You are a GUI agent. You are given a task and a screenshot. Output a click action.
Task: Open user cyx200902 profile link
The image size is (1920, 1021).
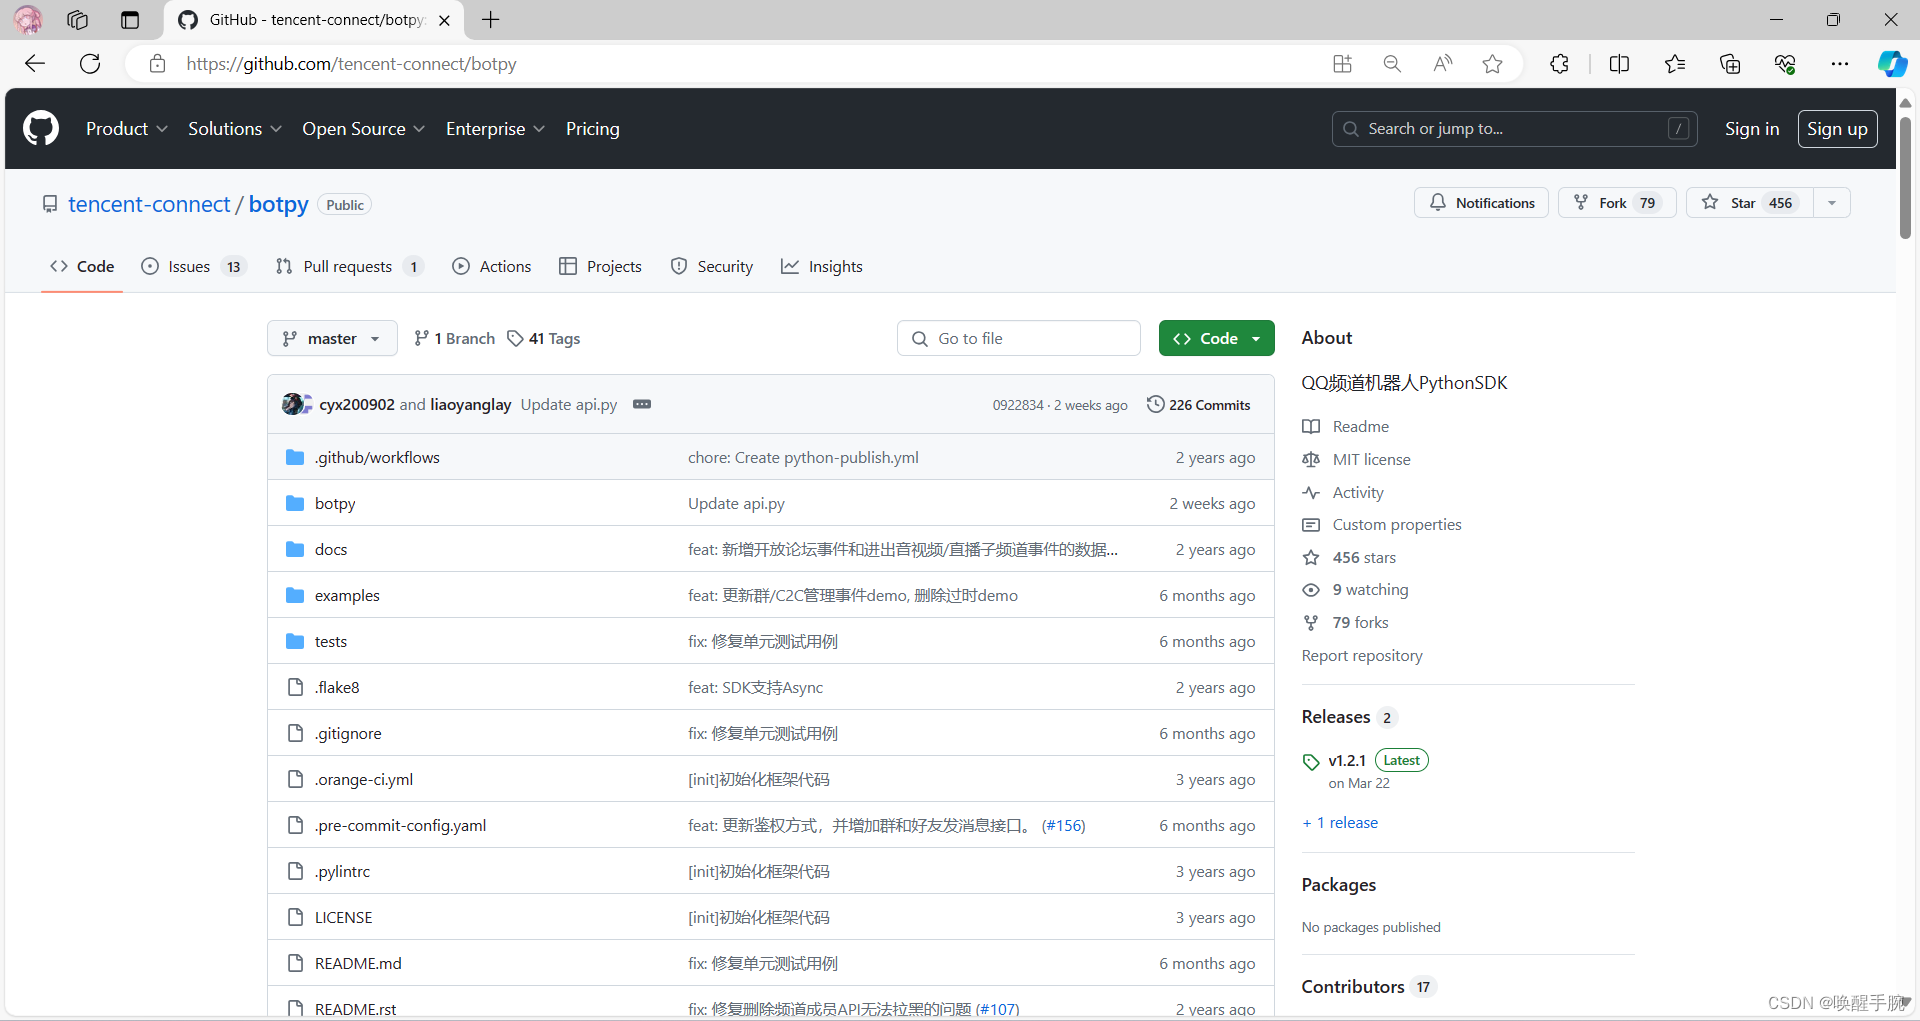point(357,404)
